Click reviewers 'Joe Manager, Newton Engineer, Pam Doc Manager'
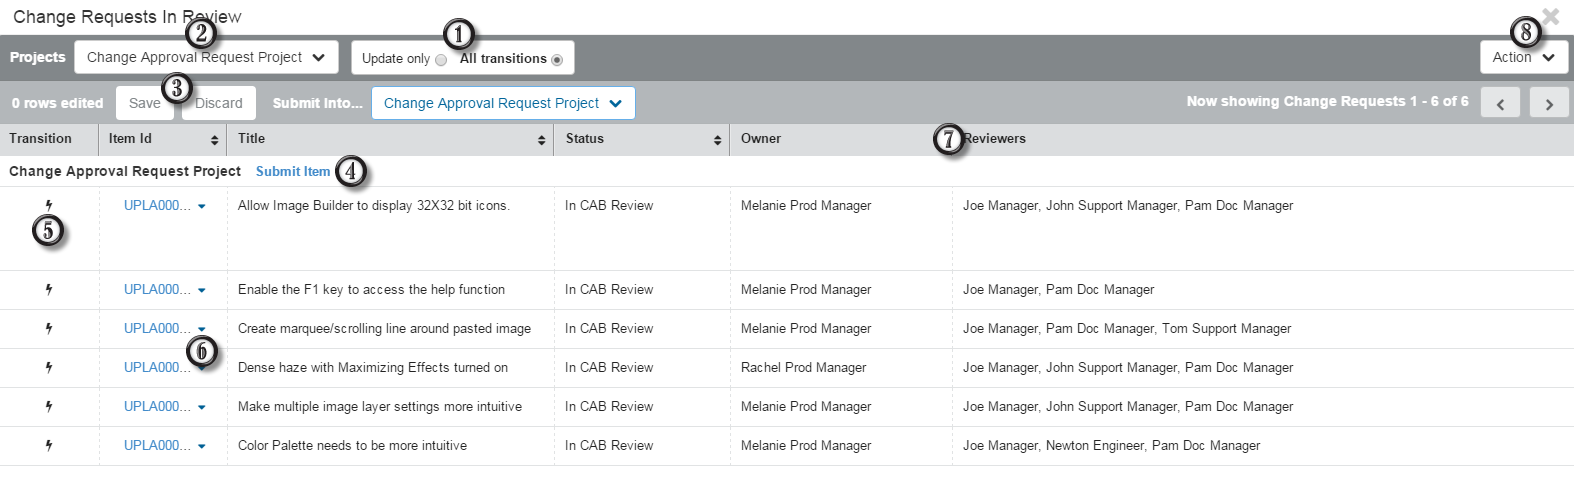 click(1111, 445)
